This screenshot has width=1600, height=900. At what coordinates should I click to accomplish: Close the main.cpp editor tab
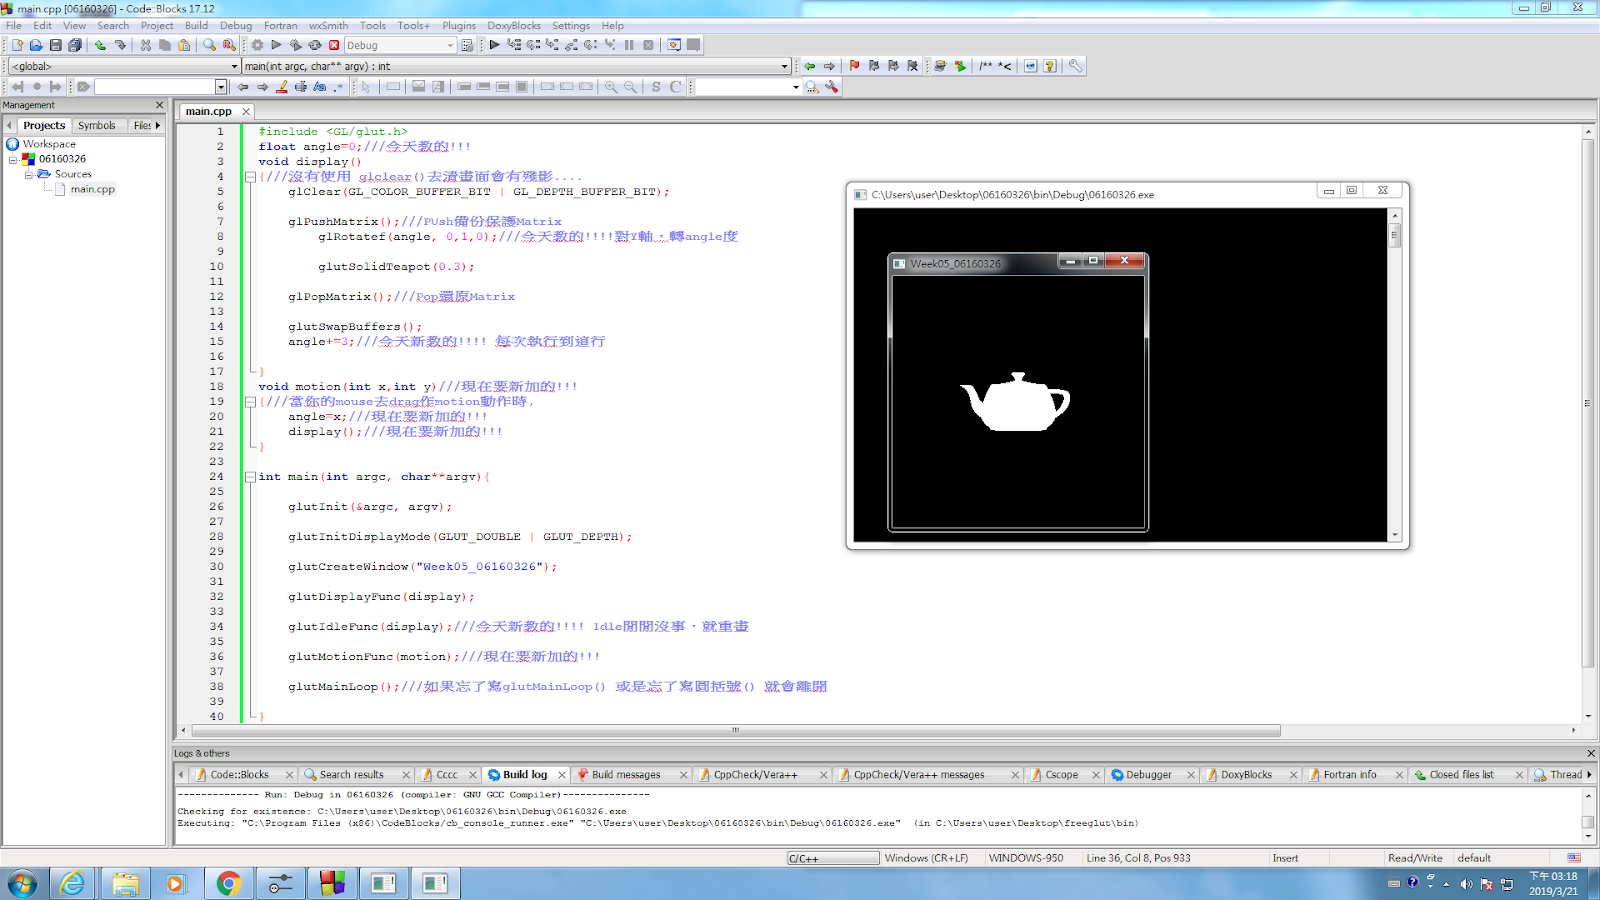246,112
